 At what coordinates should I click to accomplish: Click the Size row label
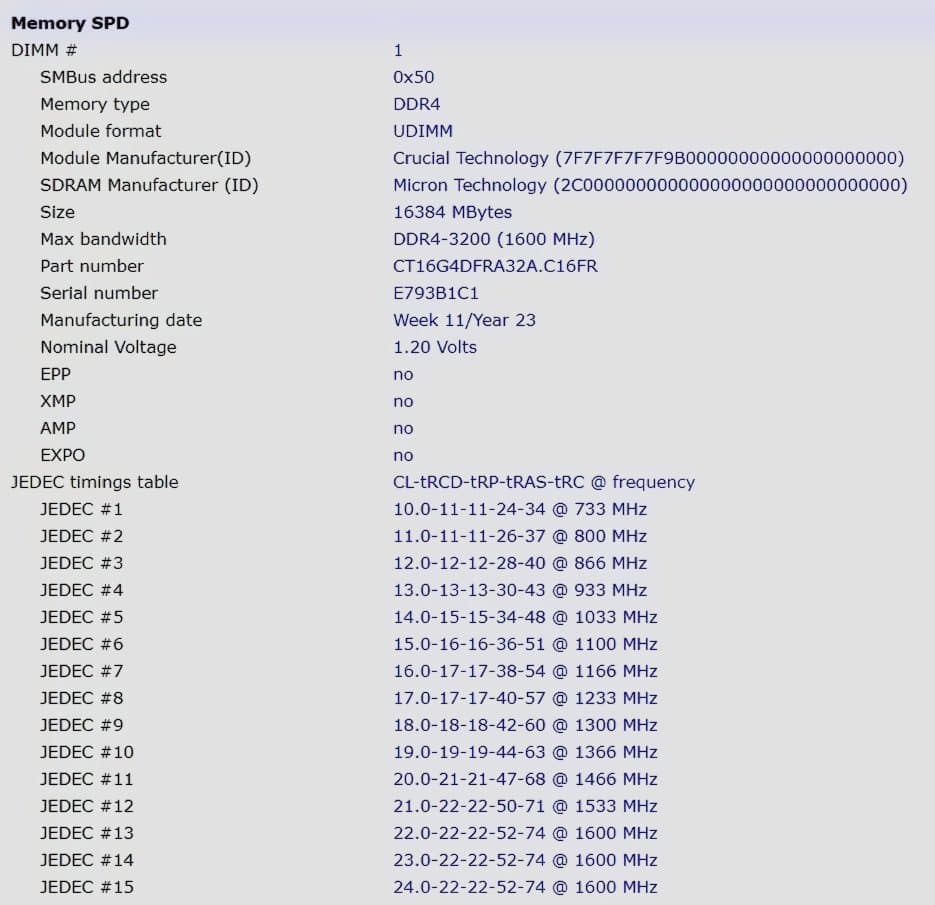[x=57, y=212]
